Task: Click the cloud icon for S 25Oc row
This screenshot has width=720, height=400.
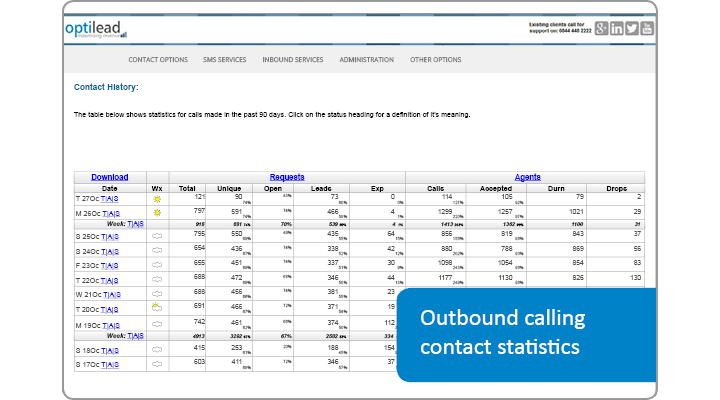Action: [156, 234]
